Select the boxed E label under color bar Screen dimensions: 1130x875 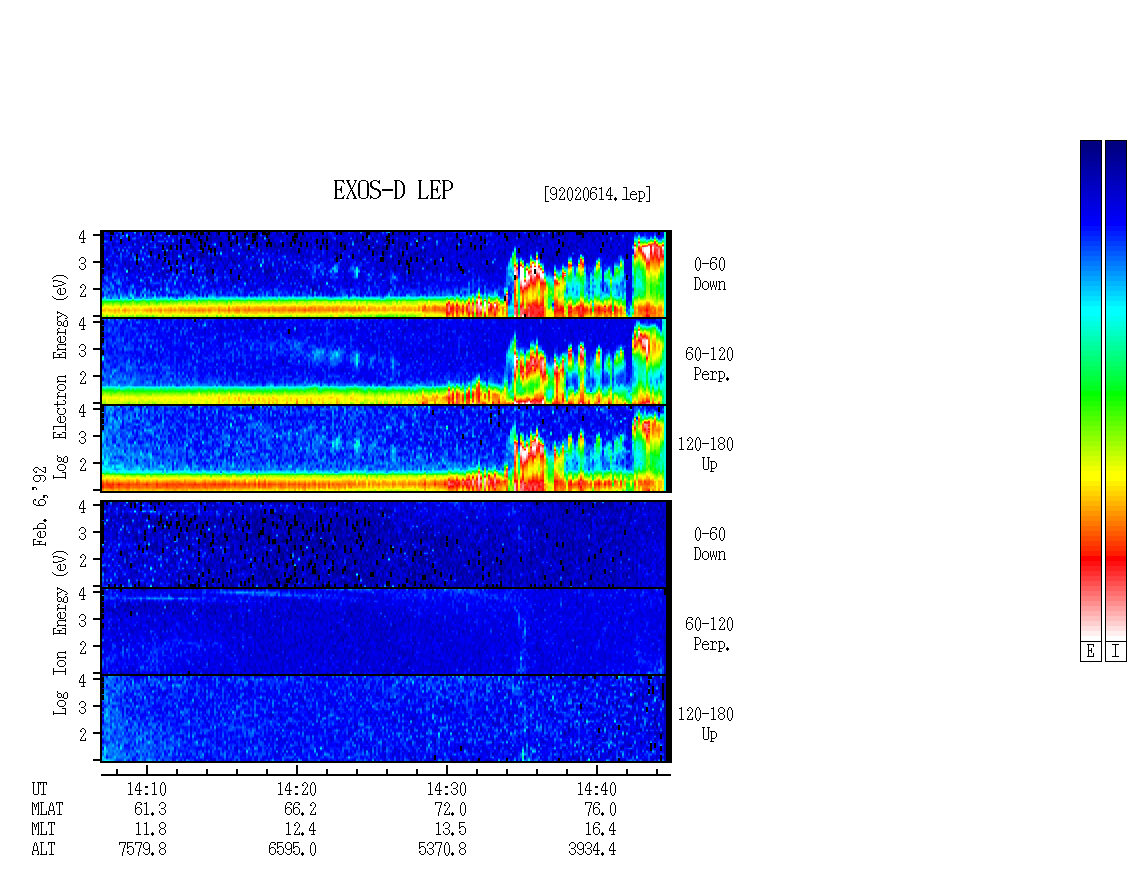pyautogui.click(x=1090, y=652)
